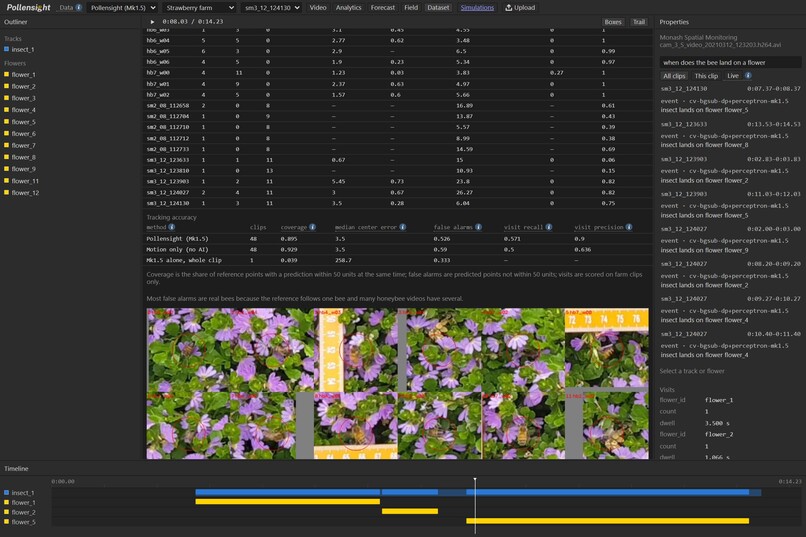Click the info icon beside method column
This screenshot has height=537, width=806.
coord(172,227)
